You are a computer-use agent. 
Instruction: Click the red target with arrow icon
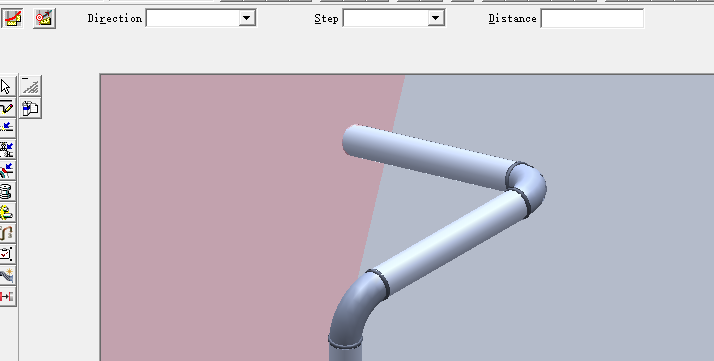(x=44, y=18)
